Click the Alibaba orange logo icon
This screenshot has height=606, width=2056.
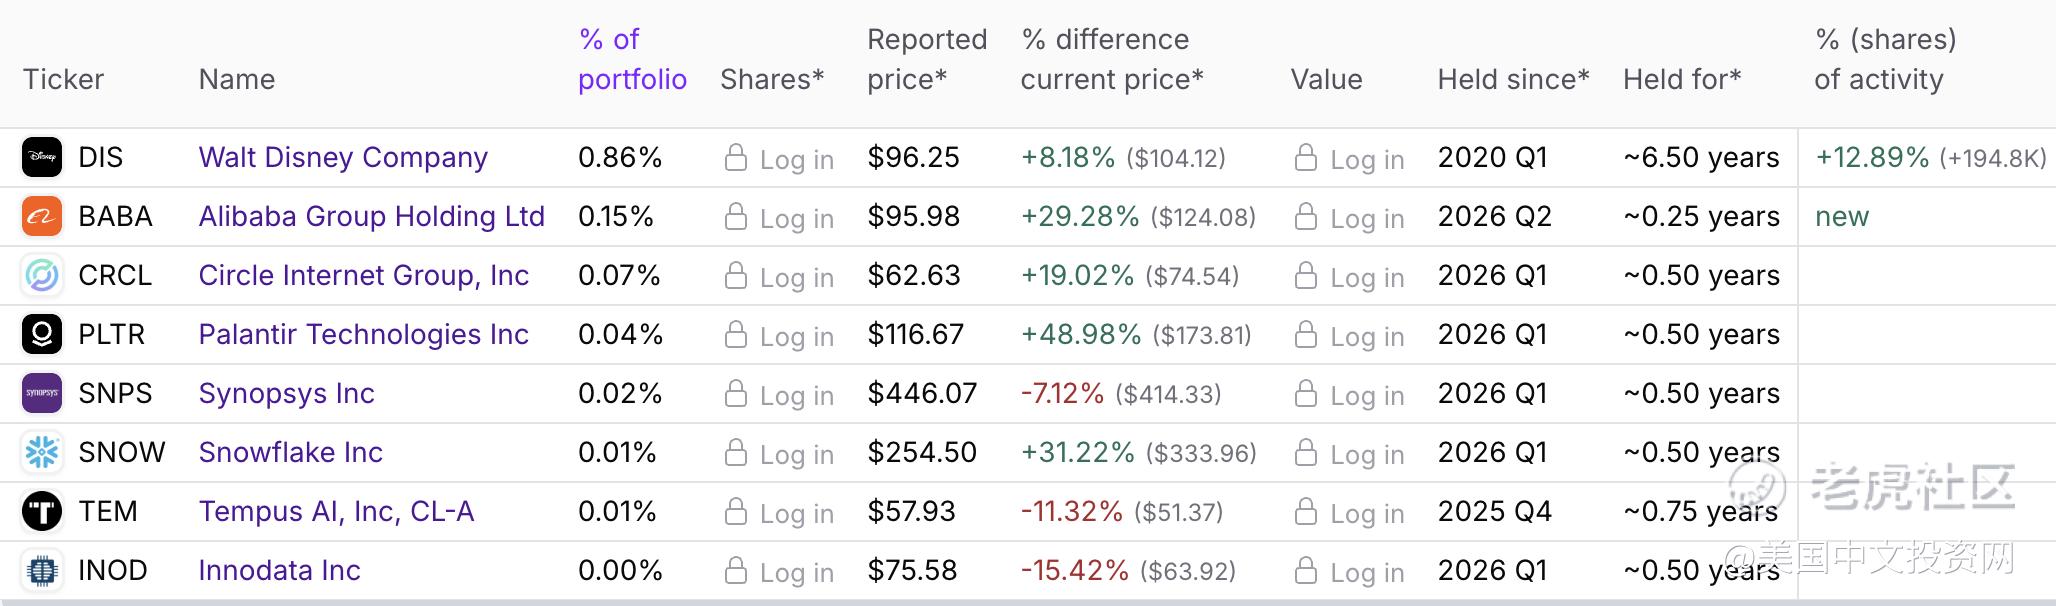42,216
